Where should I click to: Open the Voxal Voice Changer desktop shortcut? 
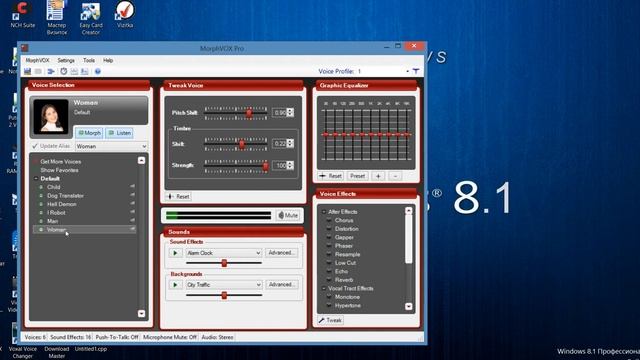(x=23, y=353)
